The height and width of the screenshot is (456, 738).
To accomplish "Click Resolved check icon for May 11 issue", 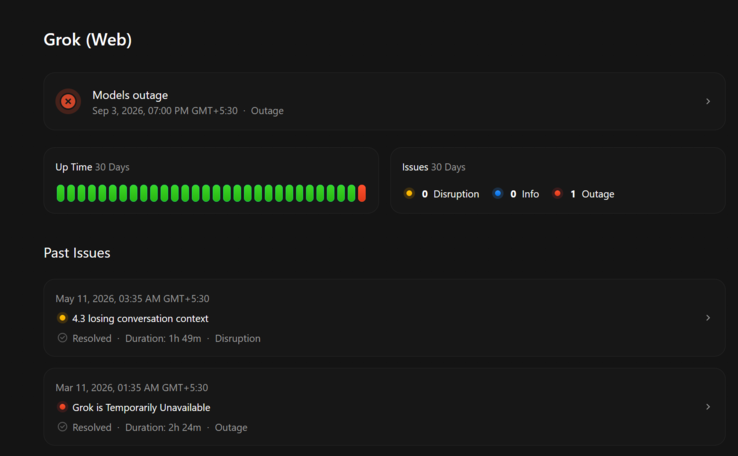I will tap(62, 338).
